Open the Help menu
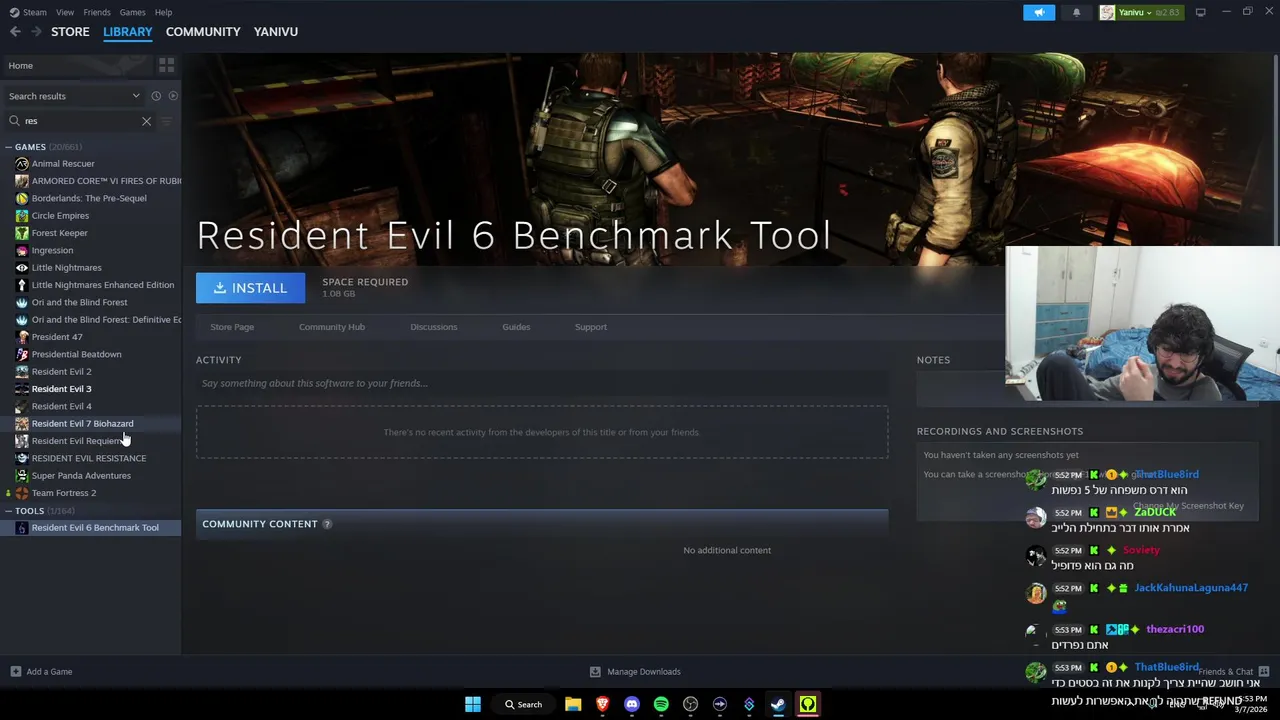Screen dimensions: 1280x720 point(163,12)
